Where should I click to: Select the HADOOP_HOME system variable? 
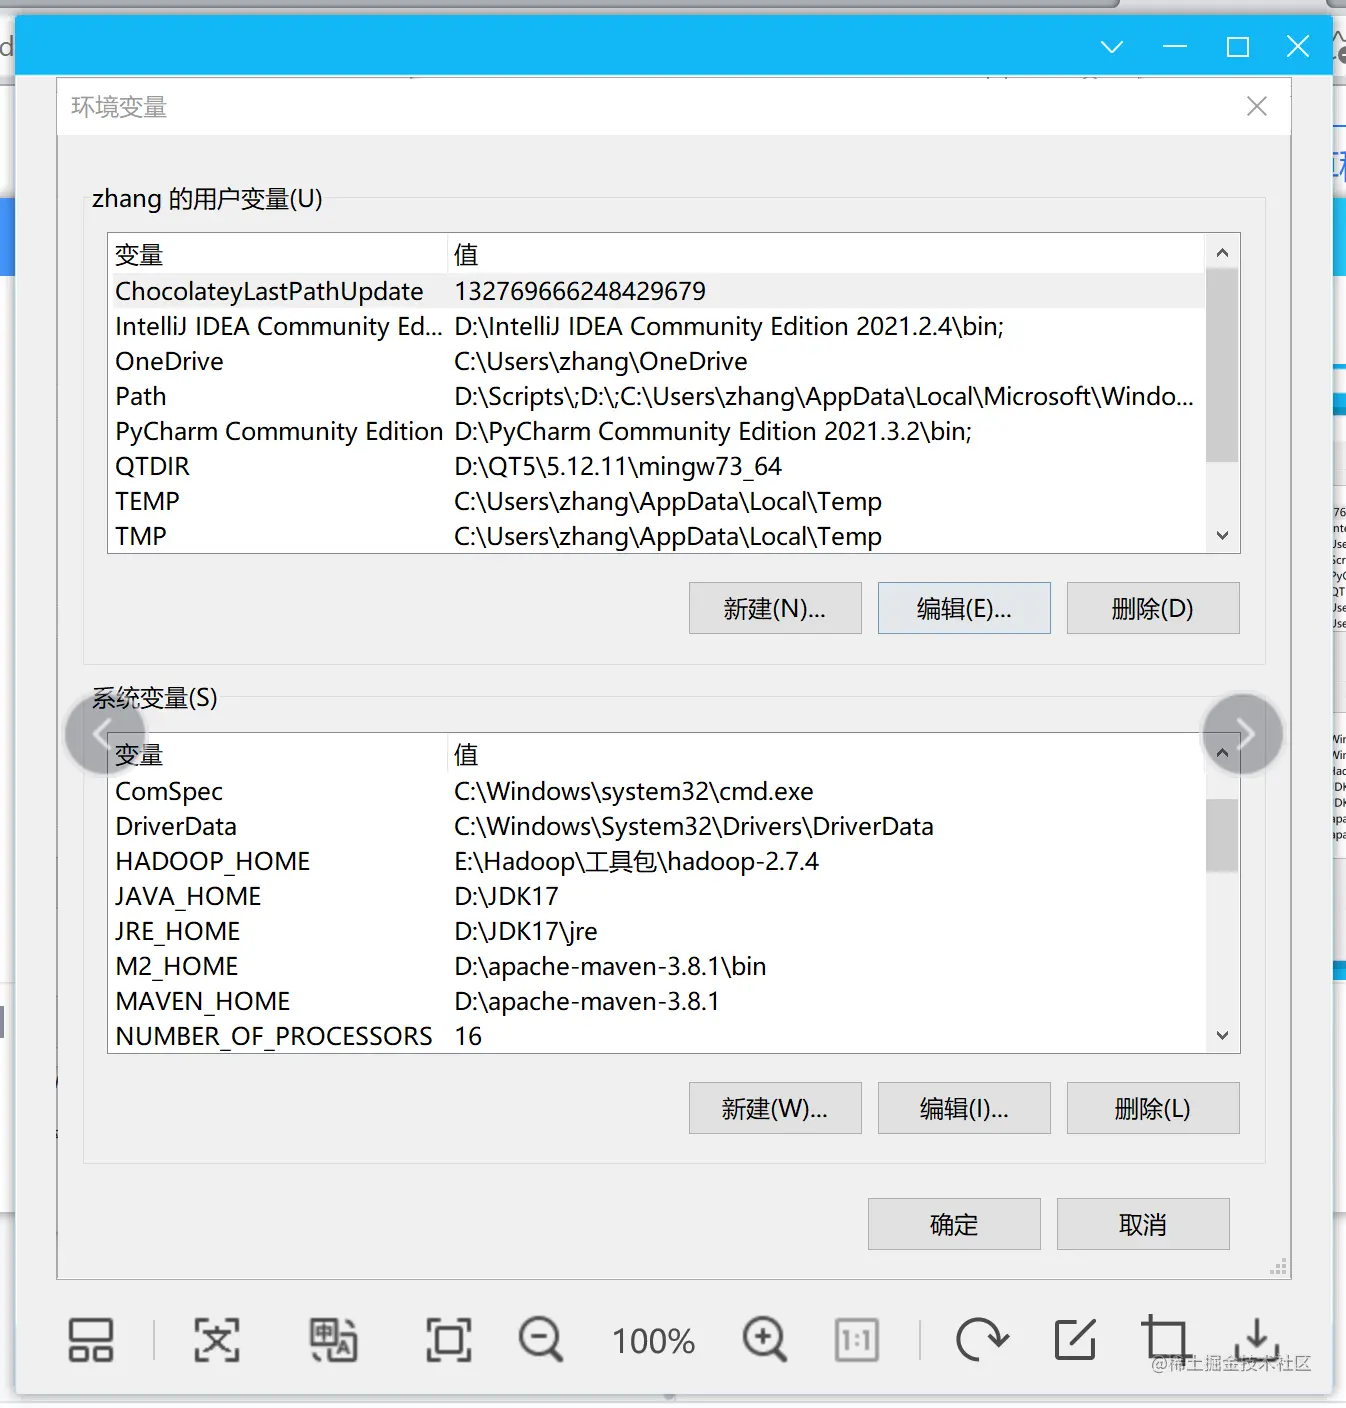pos(656,861)
